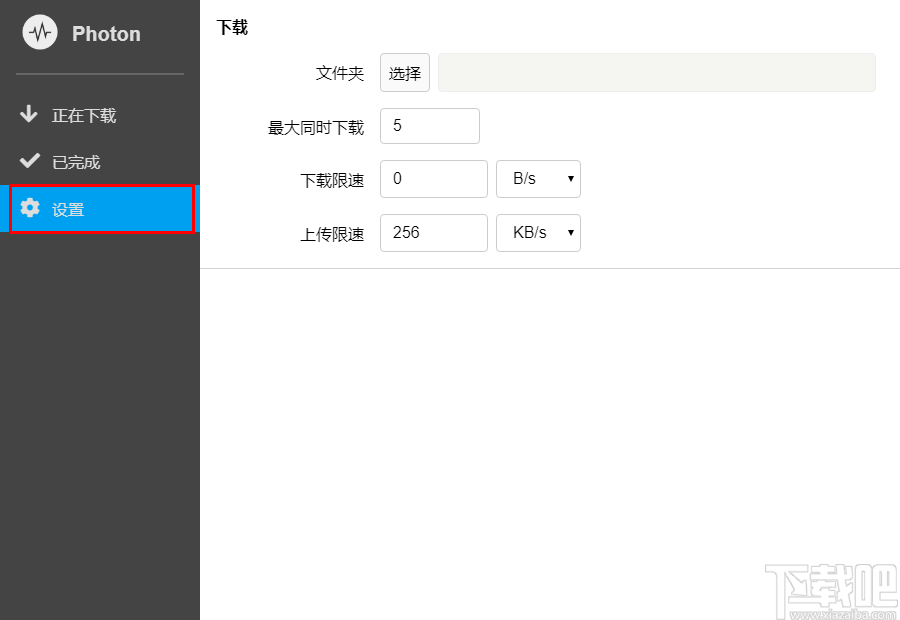The image size is (900, 620).
Task: Click the dropdown arrow on the B/s selector
Action: tap(570, 179)
